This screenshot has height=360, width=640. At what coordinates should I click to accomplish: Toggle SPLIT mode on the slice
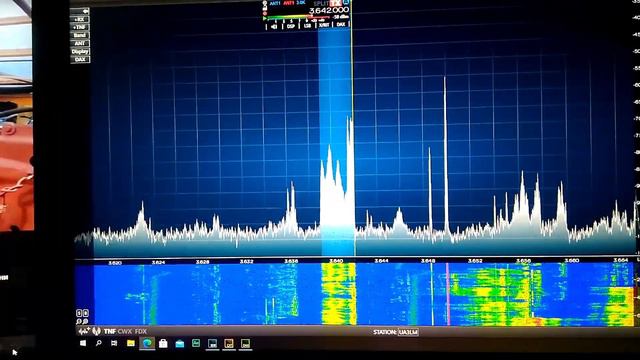(x=322, y=3)
